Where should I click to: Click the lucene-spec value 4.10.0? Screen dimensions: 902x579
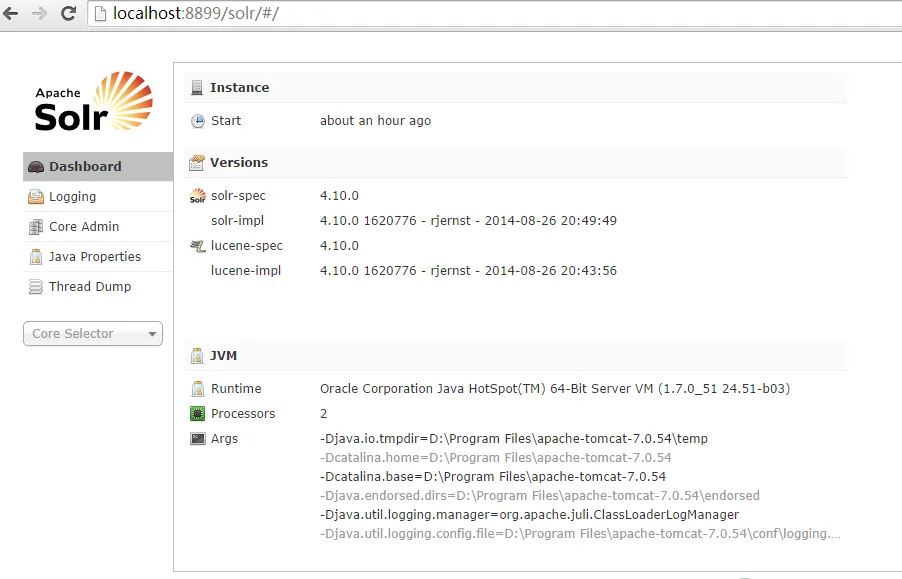pos(339,246)
